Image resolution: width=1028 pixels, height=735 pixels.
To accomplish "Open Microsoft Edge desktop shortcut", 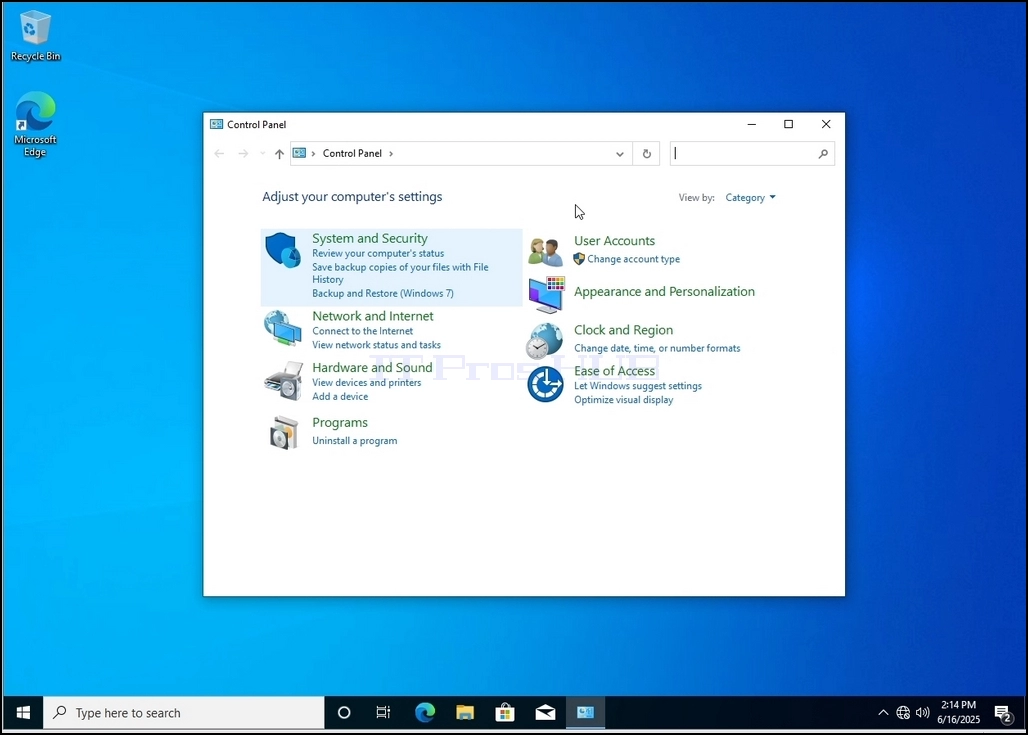I will coord(35,125).
